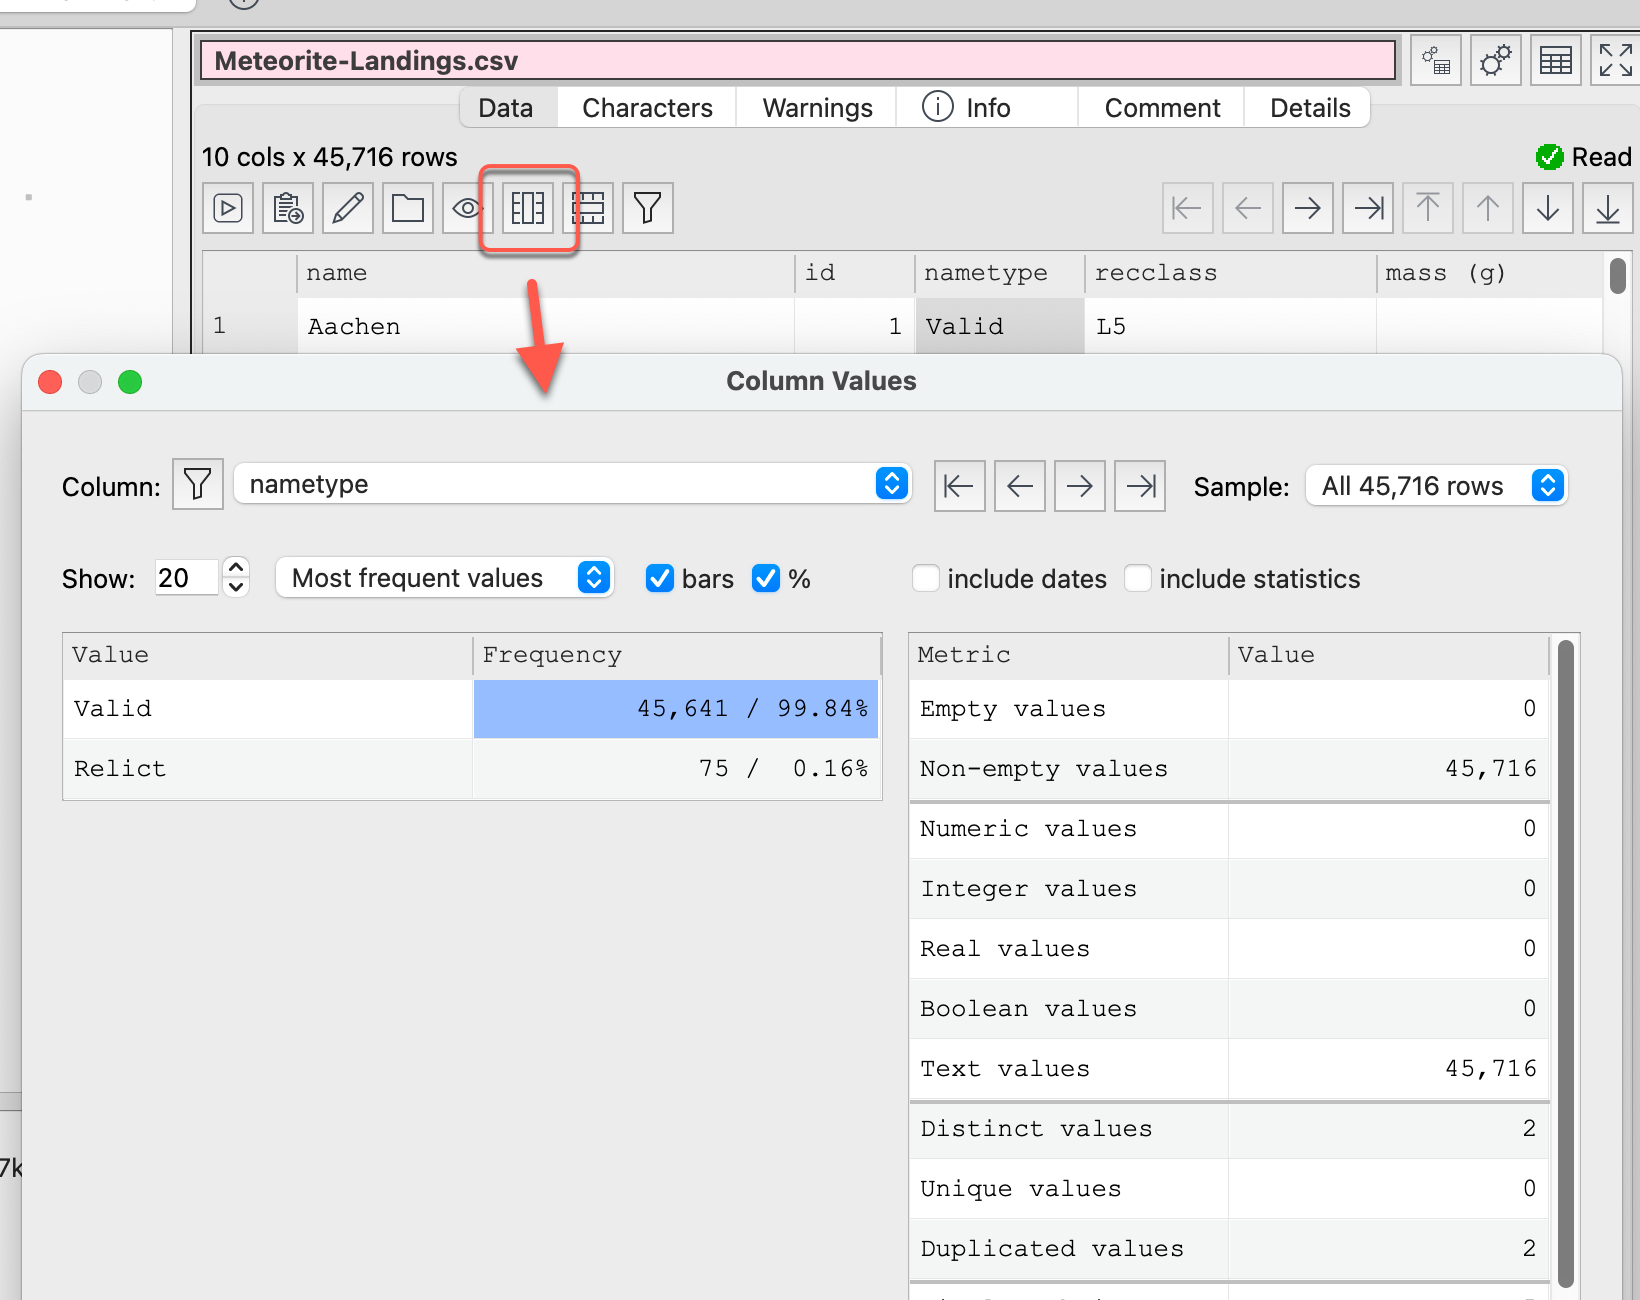Image resolution: width=1640 pixels, height=1300 pixels.
Task: Click the Show count stepper arrows
Action: (x=236, y=577)
